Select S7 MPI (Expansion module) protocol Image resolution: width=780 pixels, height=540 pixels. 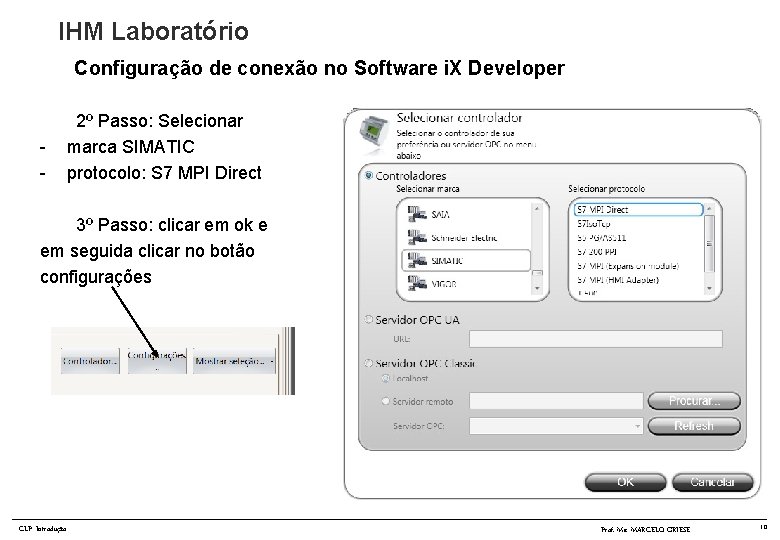[628, 266]
